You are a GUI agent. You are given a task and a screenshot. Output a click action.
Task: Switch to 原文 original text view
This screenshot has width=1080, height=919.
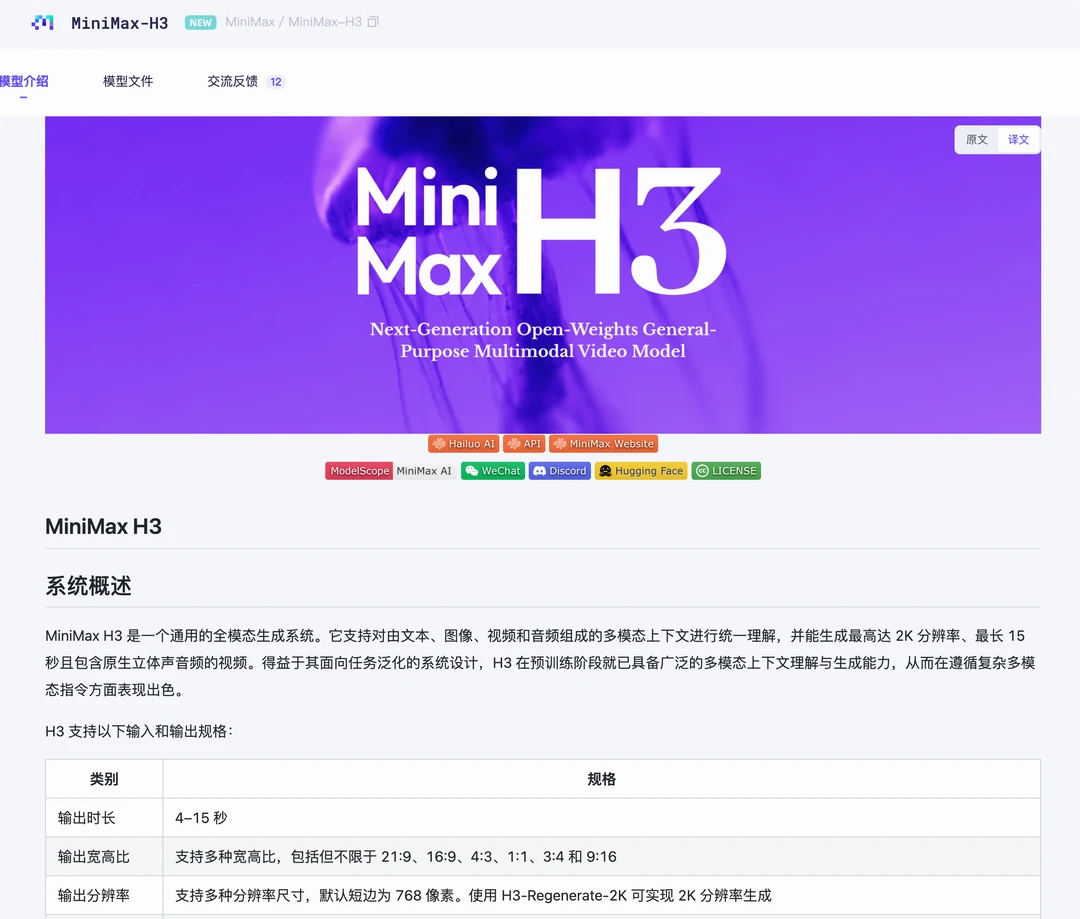(x=977, y=140)
